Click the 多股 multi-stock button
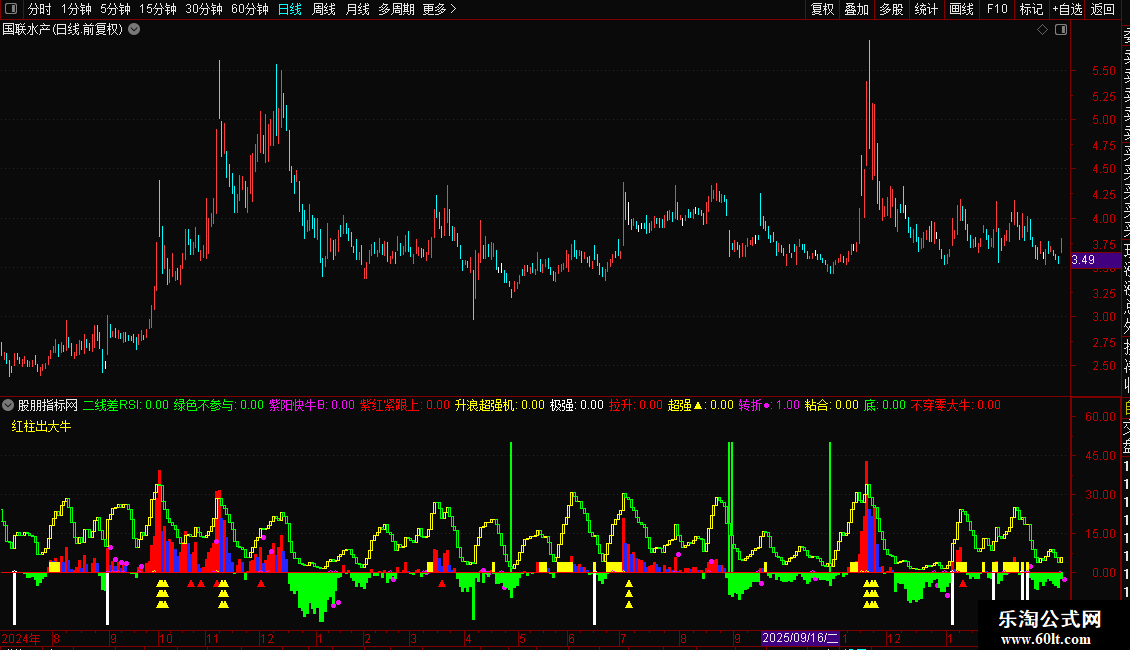1130x650 pixels. point(891,9)
